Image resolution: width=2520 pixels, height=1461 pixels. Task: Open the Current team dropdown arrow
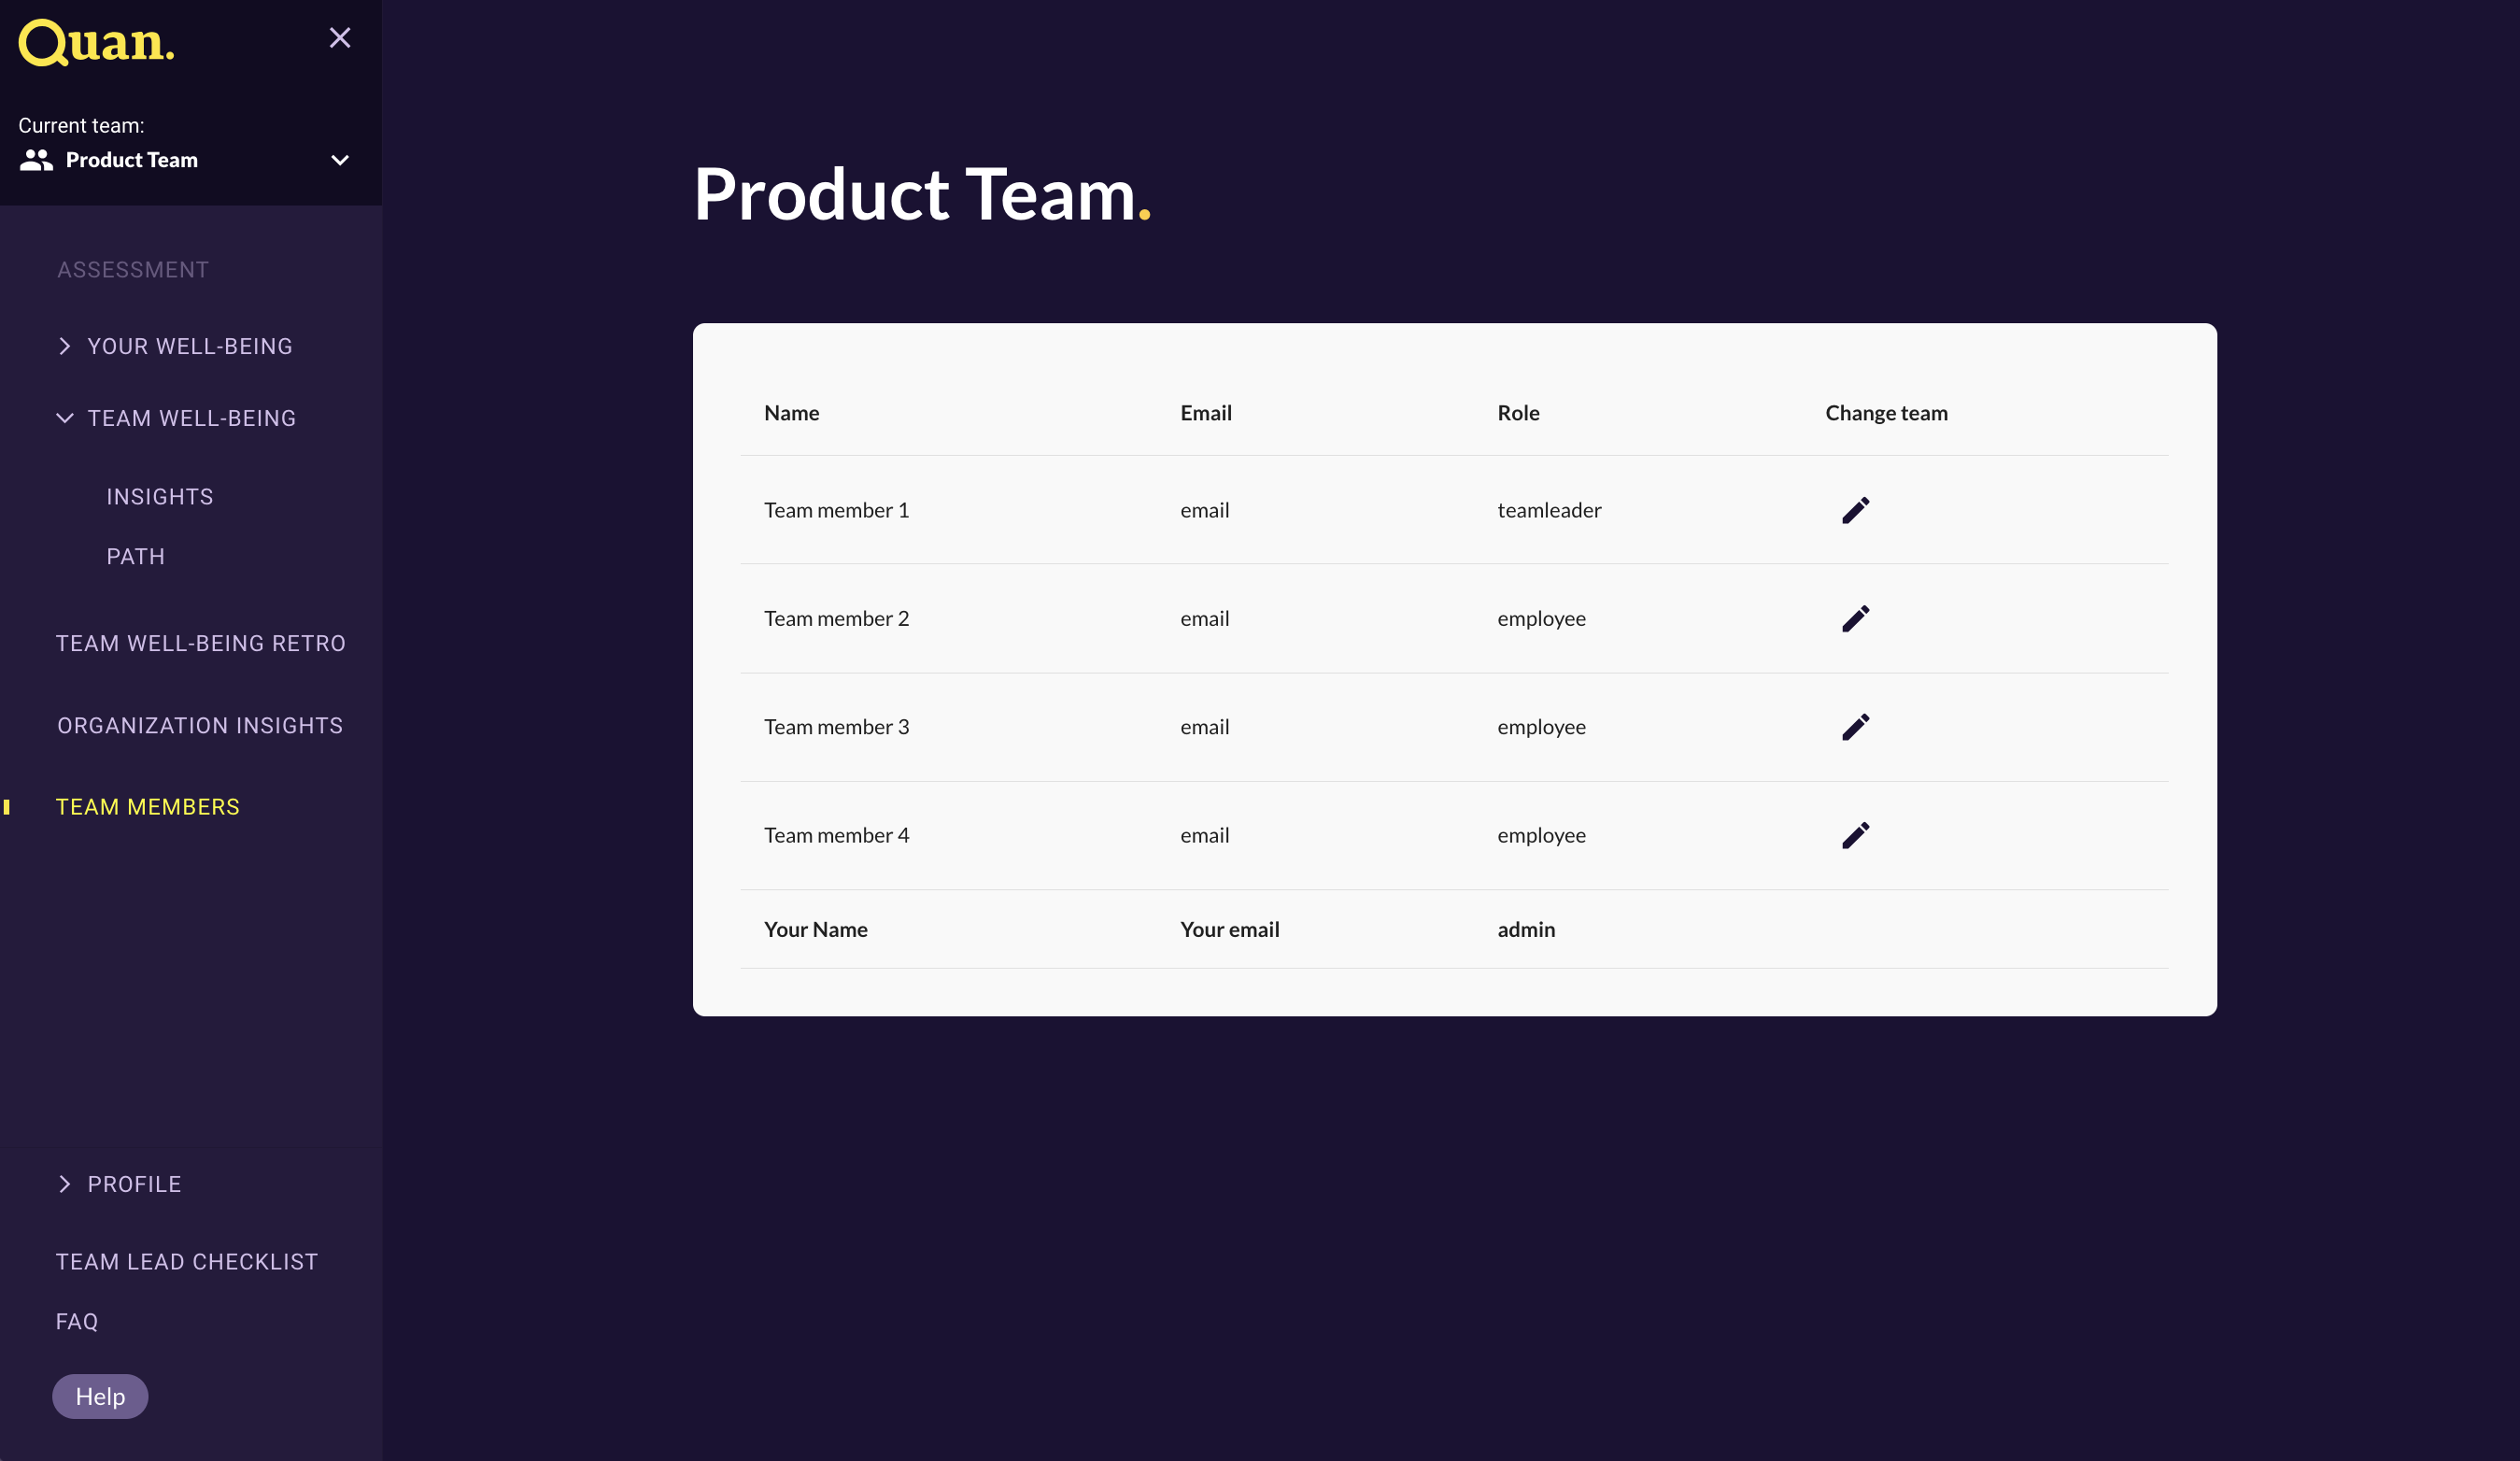pos(340,160)
